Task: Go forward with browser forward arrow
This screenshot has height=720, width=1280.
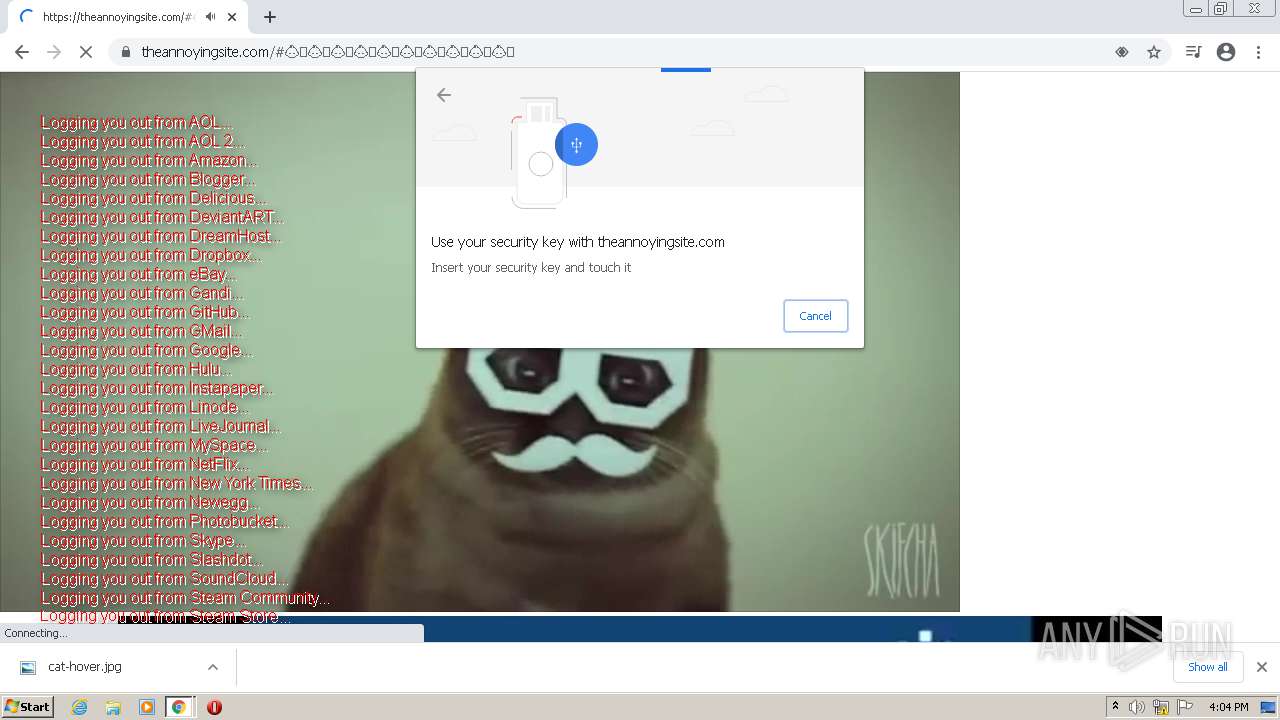Action: click(54, 52)
